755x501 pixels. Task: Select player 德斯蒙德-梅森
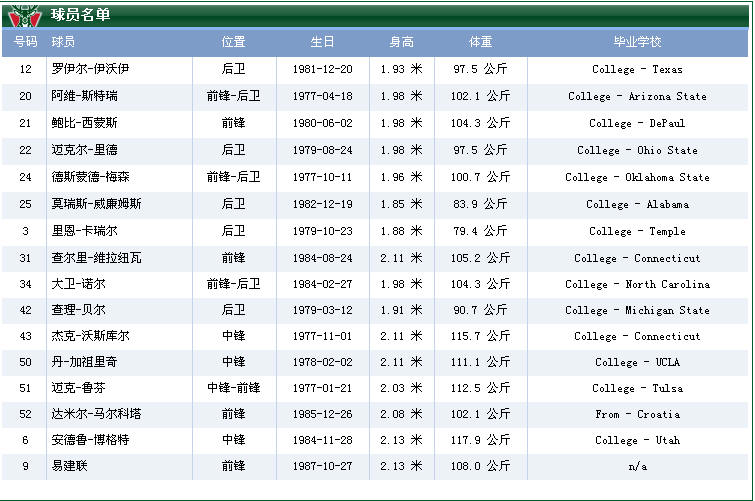point(90,177)
